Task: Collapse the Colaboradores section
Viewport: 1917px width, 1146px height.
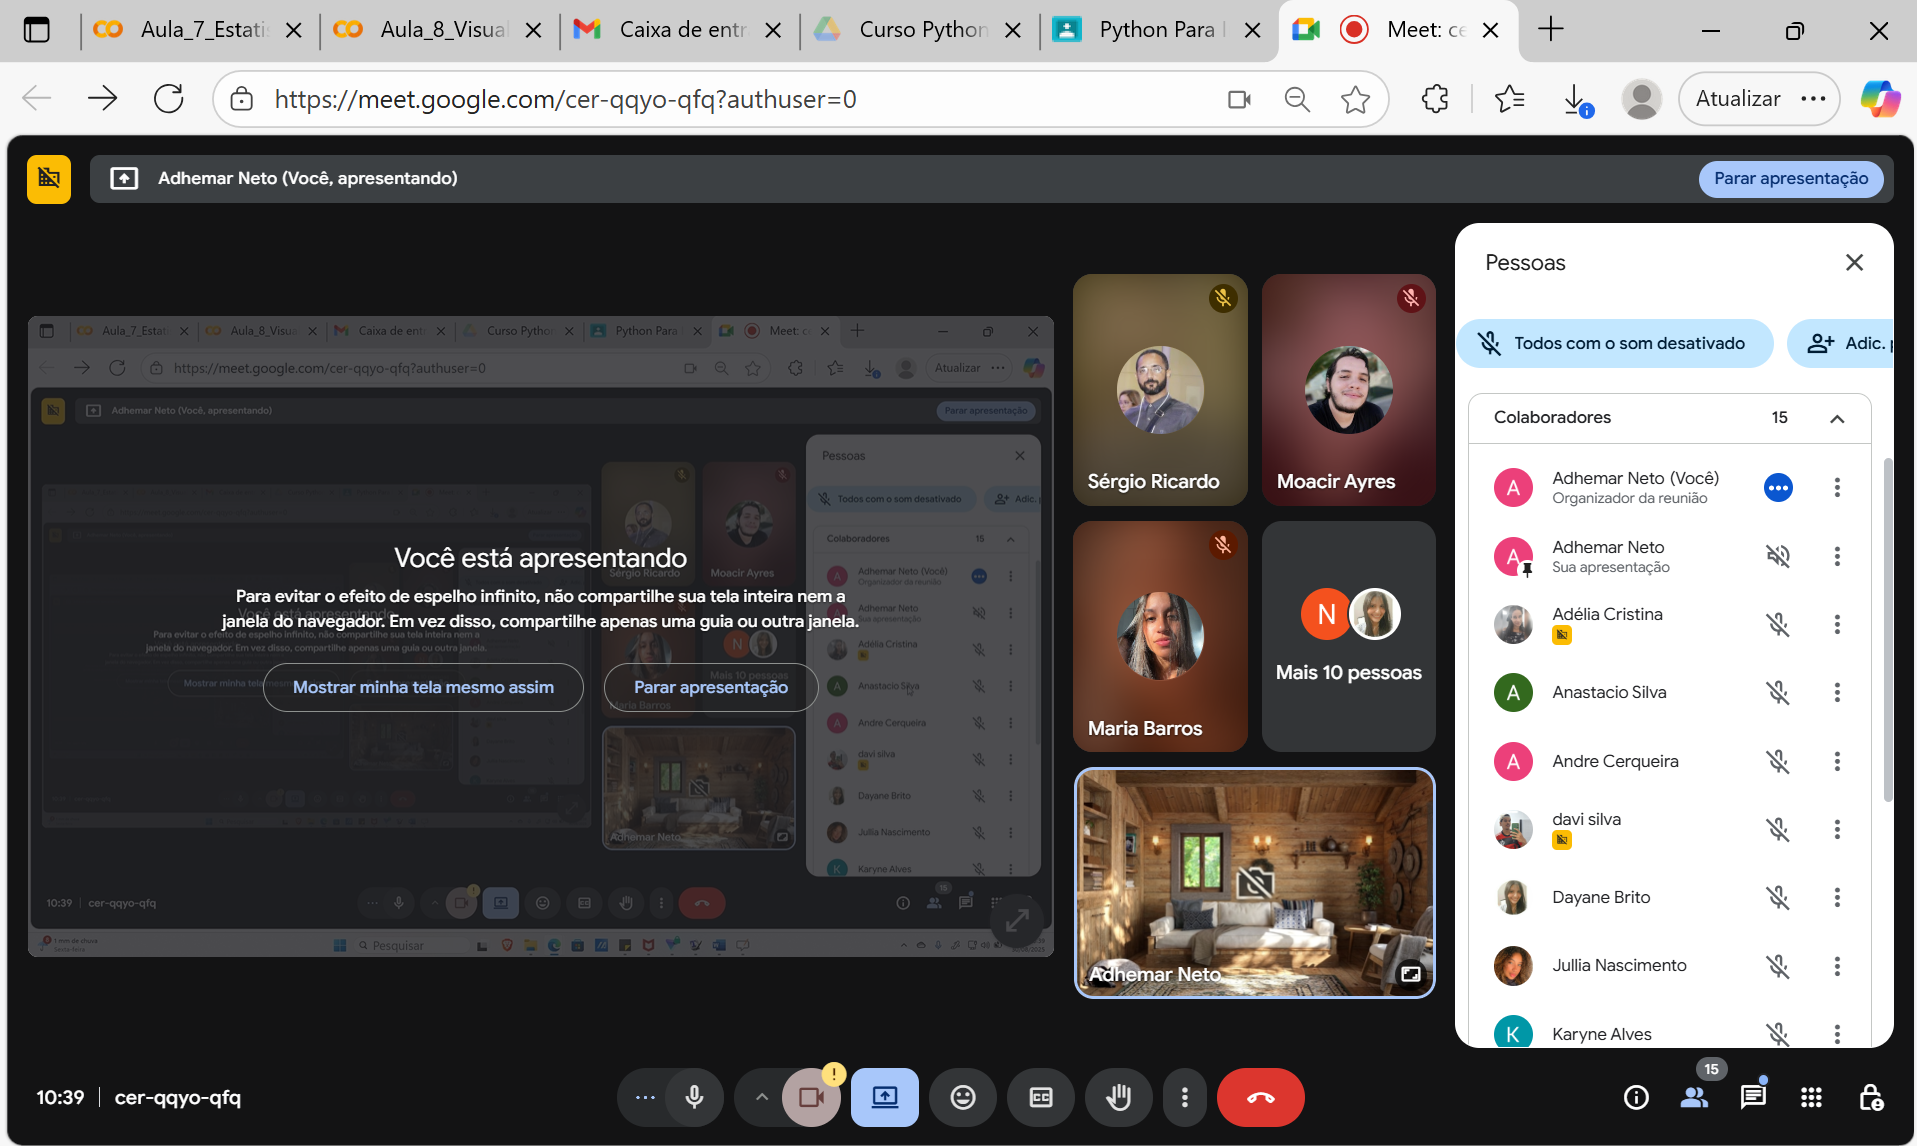Action: (1837, 419)
